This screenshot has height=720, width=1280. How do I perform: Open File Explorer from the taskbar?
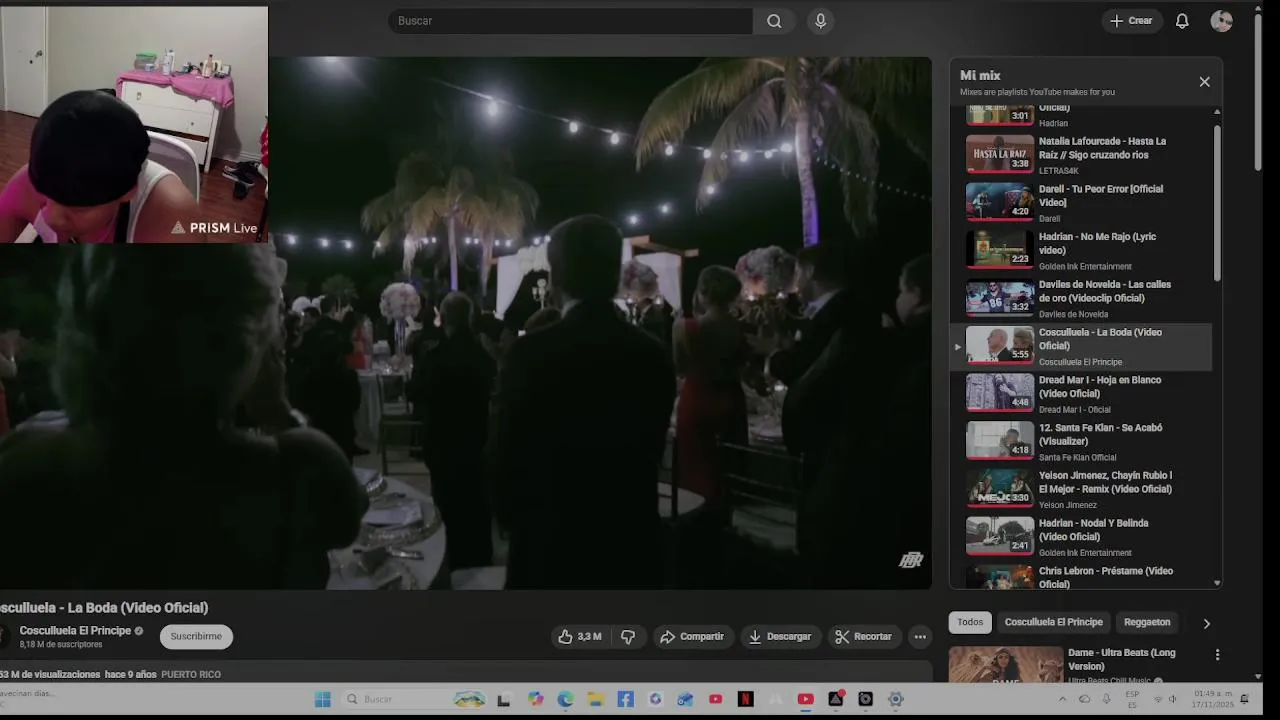click(595, 700)
